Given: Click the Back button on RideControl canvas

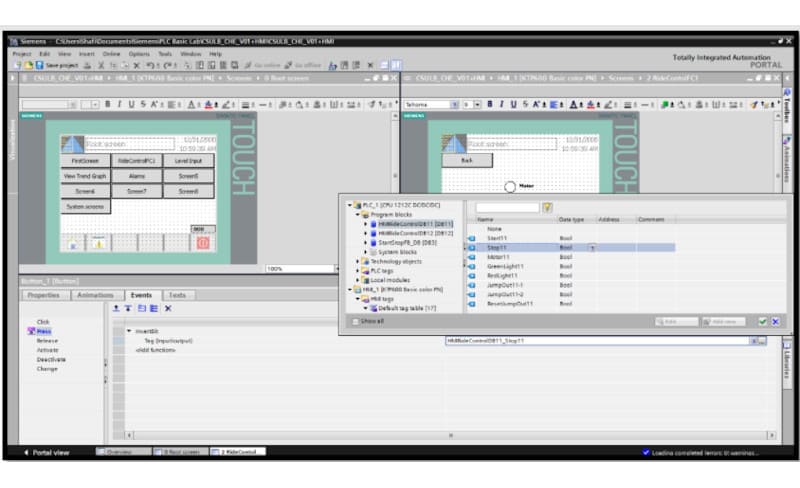Looking at the screenshot, I should [x=467, y=160].
